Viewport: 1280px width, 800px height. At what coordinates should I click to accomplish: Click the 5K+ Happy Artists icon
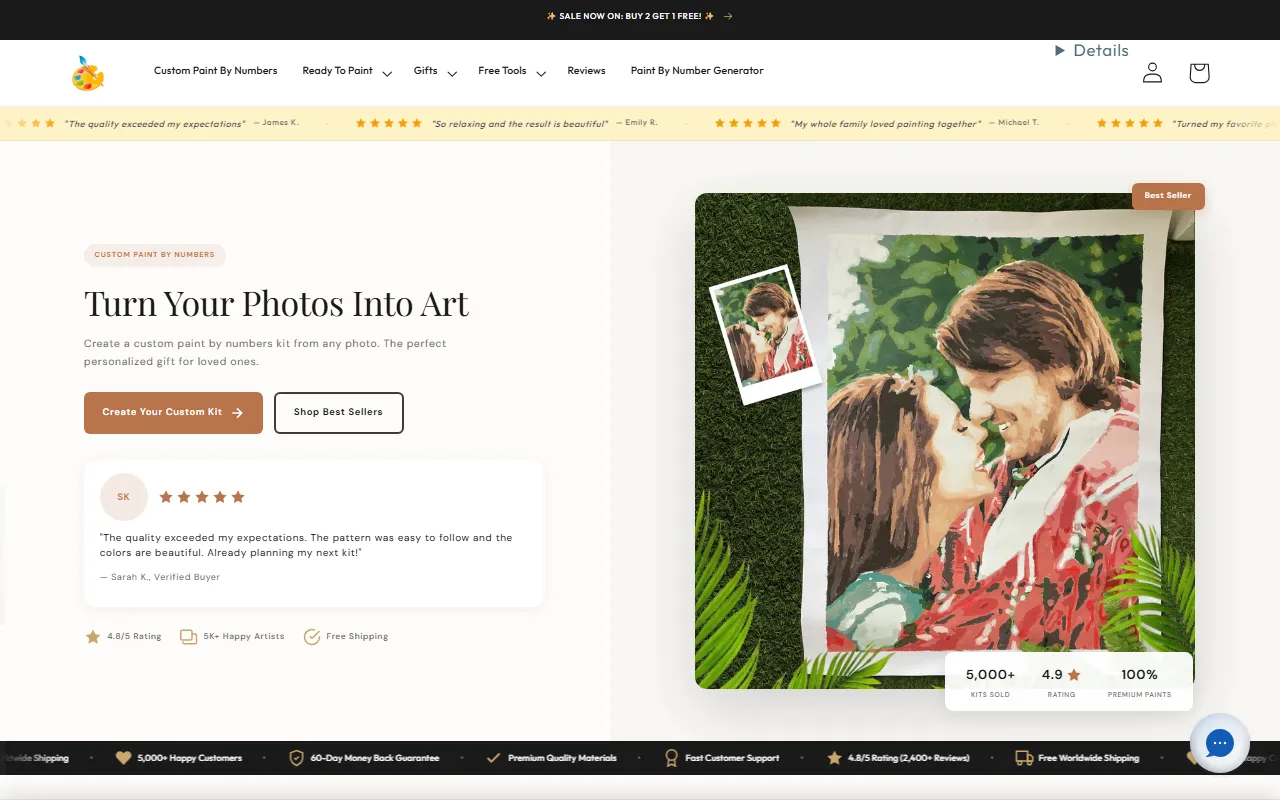click(188, 637)
